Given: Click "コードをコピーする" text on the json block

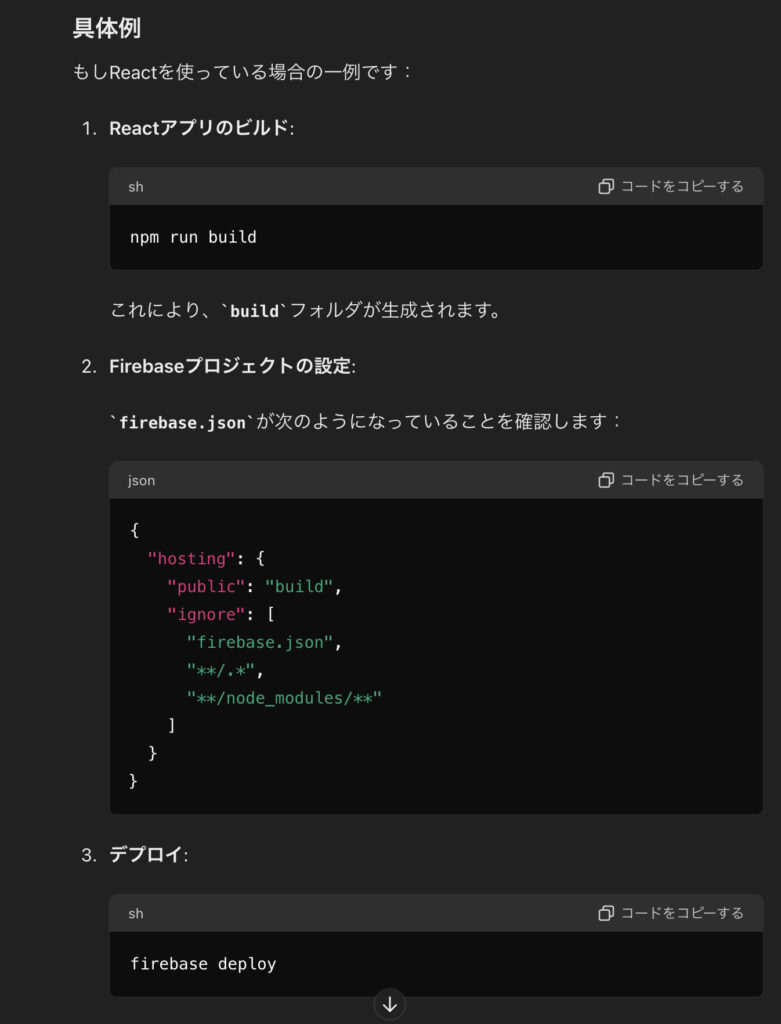Looking at the screenshot, I should pyautogui.click(x=682, y=480).
